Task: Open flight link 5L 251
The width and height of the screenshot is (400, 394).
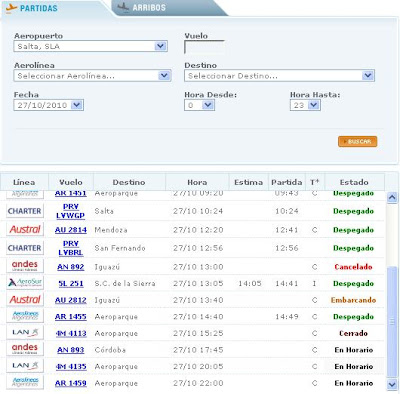Action: coord(71,283)
